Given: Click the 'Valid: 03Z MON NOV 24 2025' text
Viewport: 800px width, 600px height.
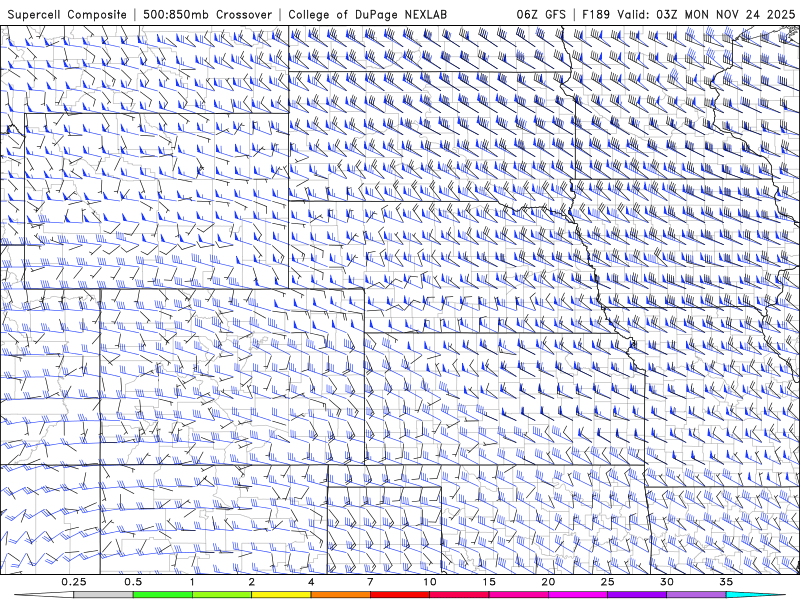Looking at the screenshot, I should (706, 14).
